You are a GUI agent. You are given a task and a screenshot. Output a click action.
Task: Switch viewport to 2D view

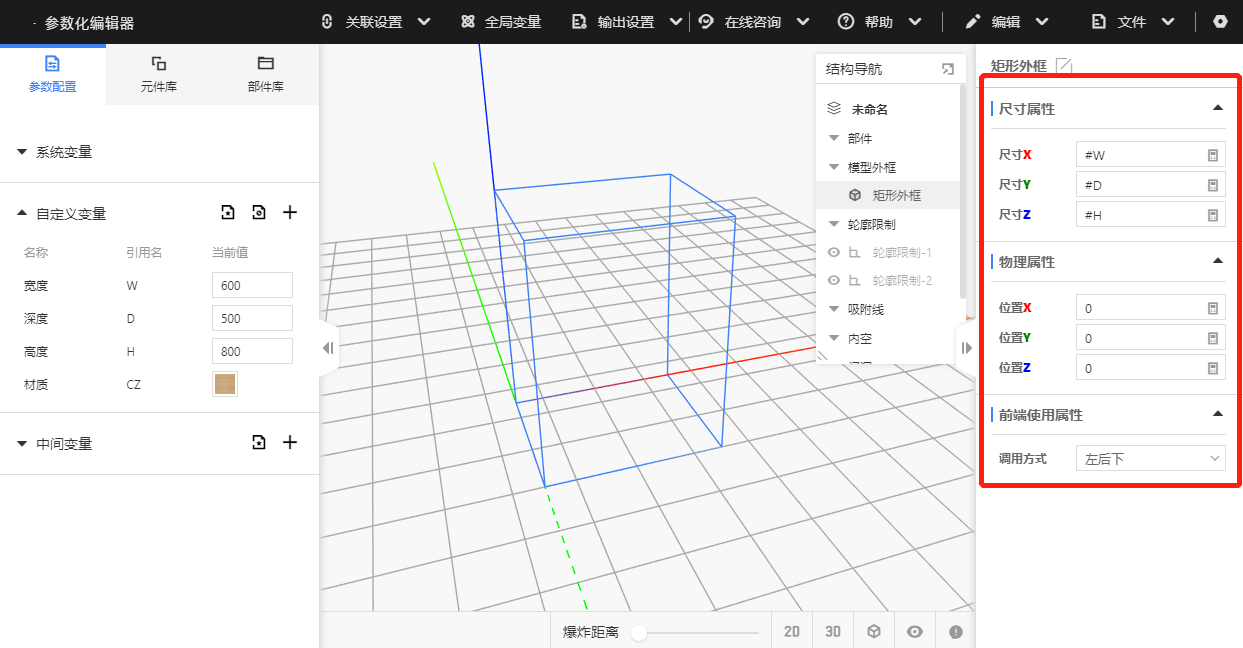[x=792, y=631]
